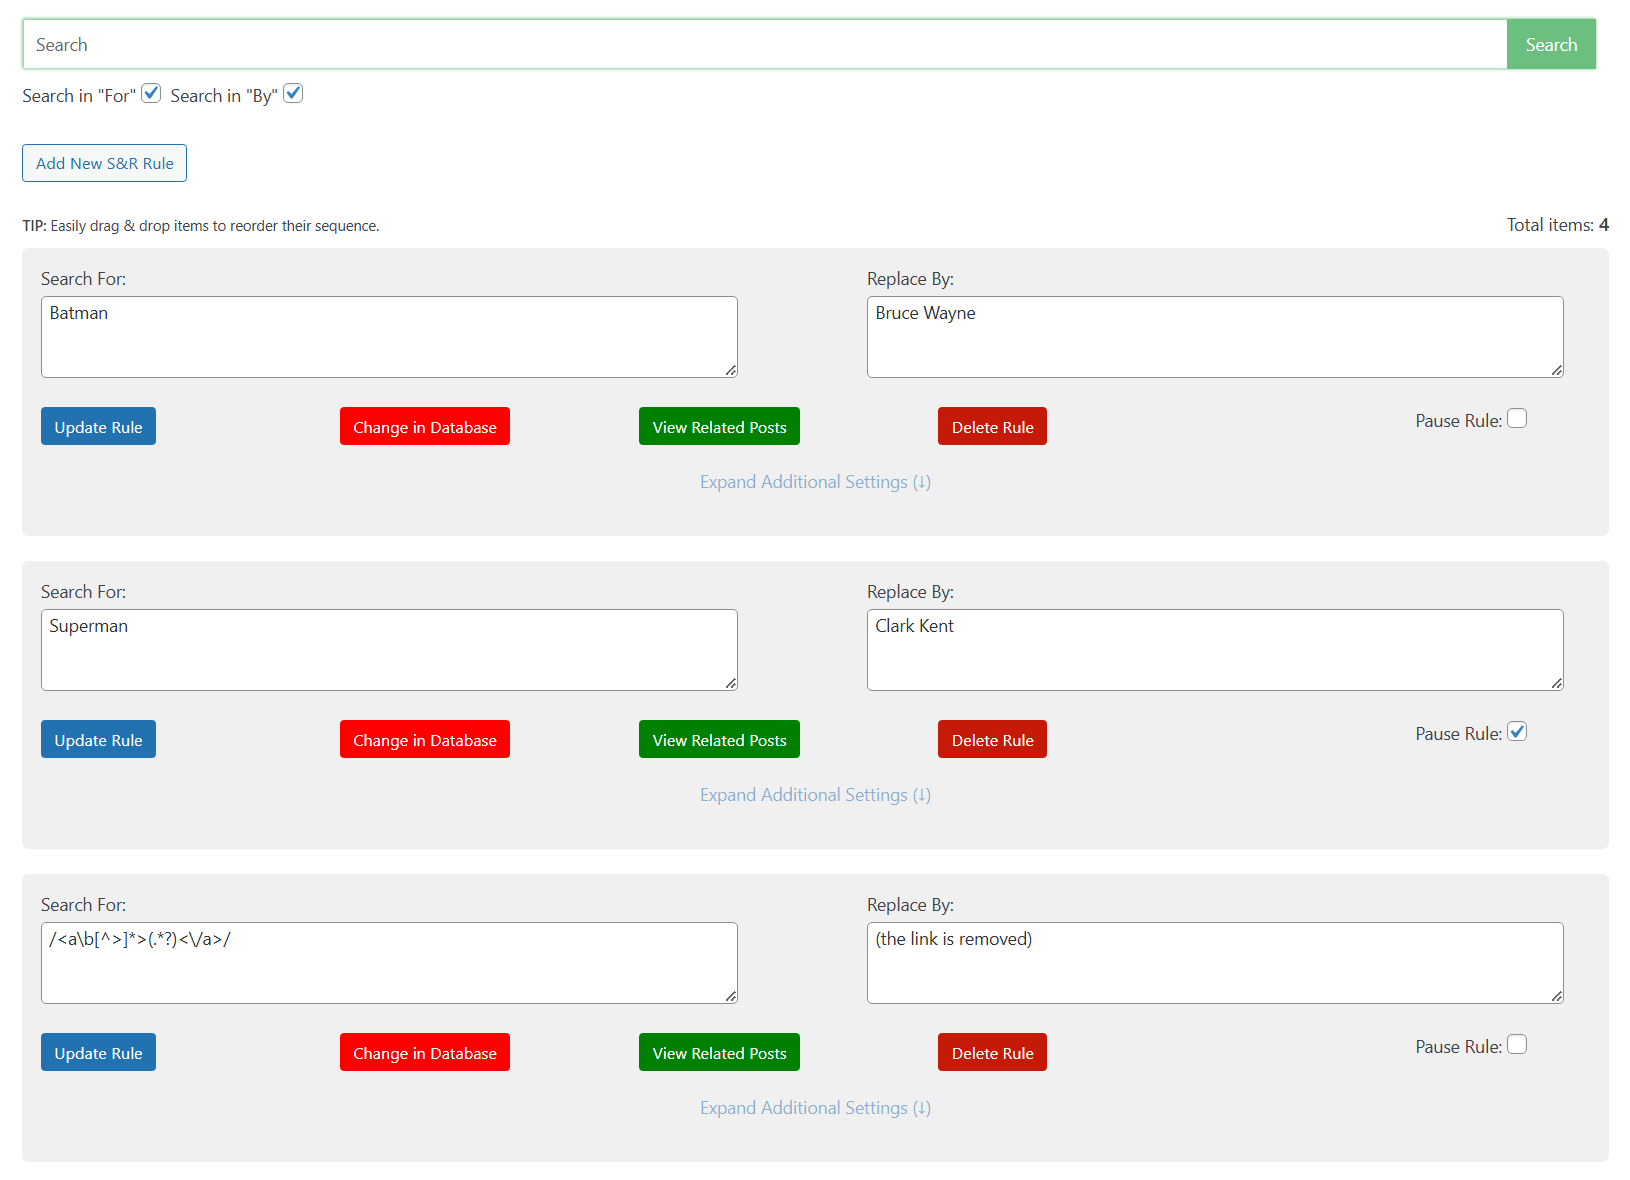View Related Posts for the link regex rule

tap(719, 1053)
